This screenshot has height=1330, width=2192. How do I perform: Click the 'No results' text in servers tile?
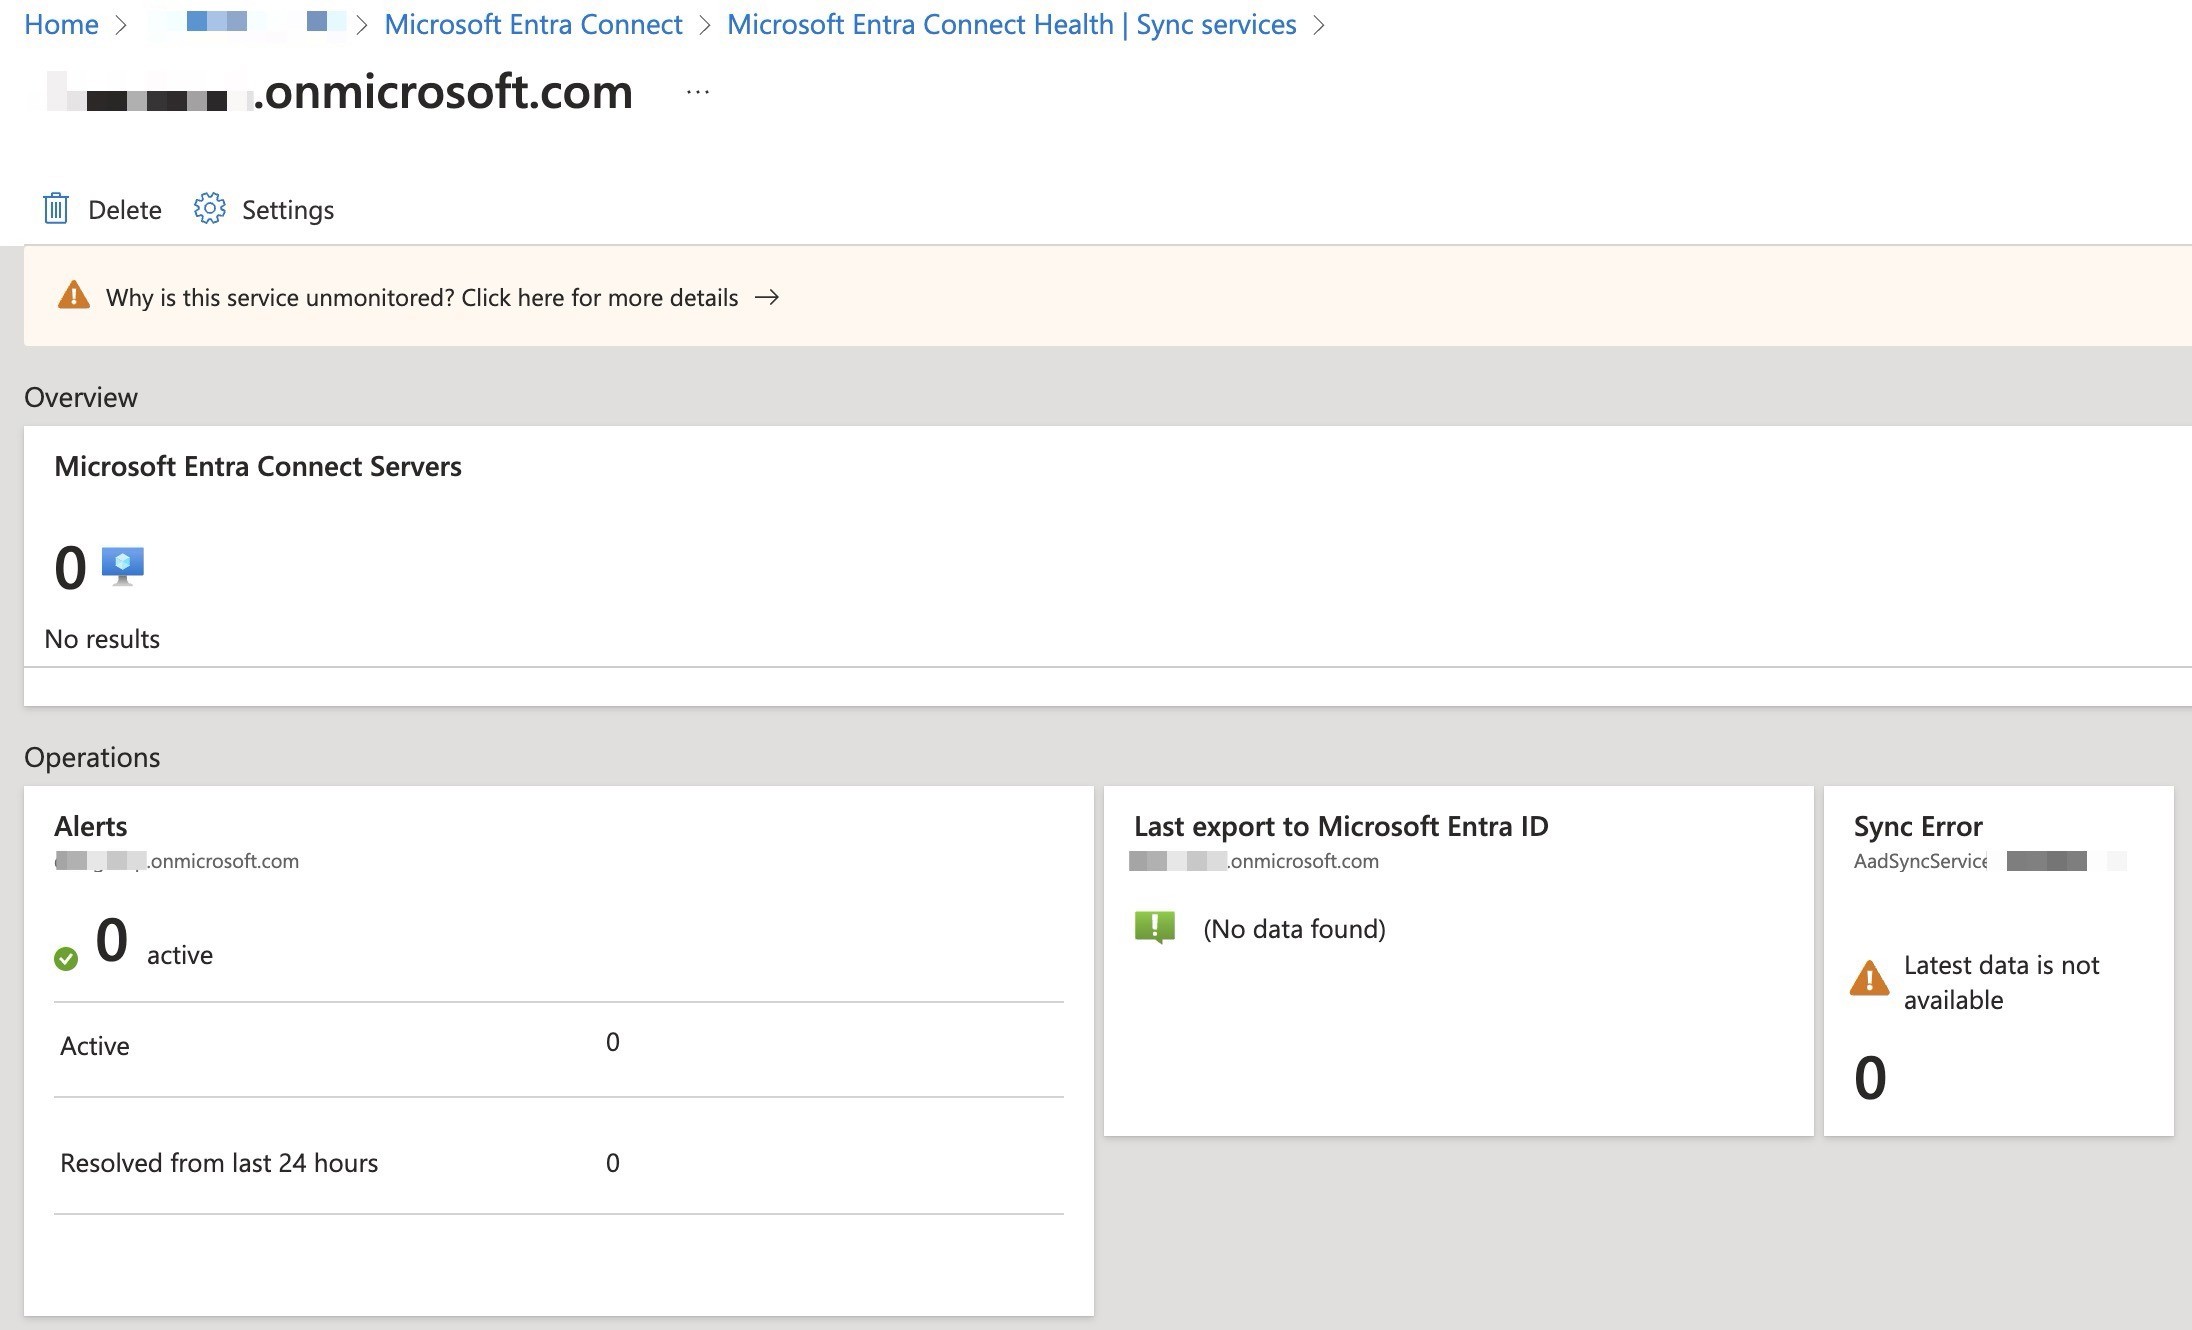click(x=102, y=639)
